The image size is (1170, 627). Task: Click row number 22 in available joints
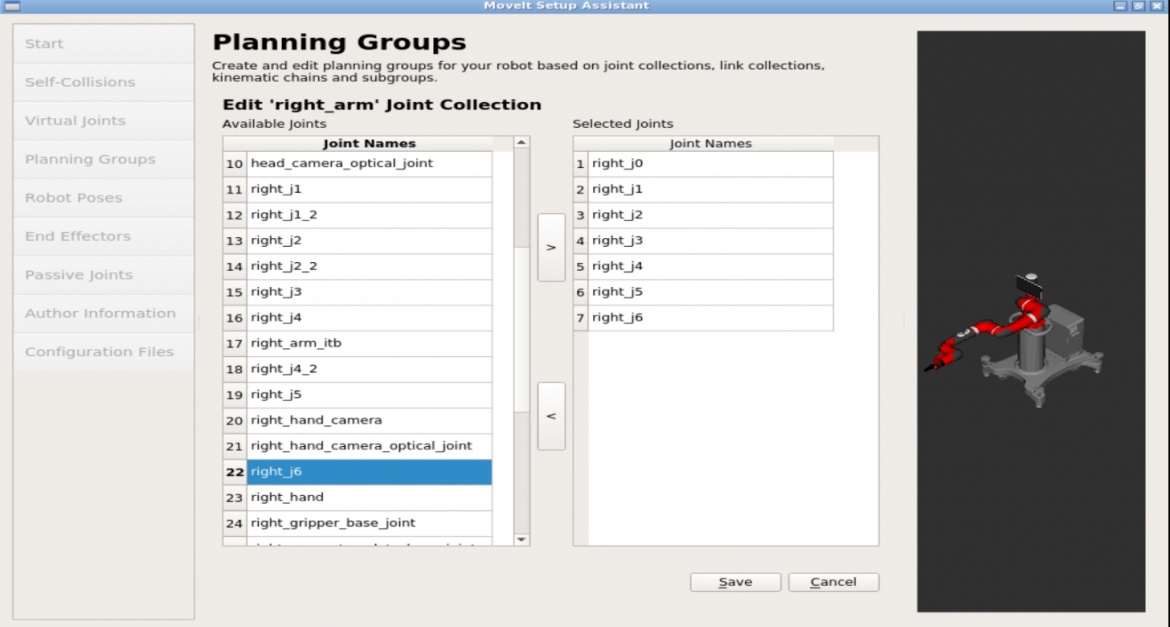[235, 472]
